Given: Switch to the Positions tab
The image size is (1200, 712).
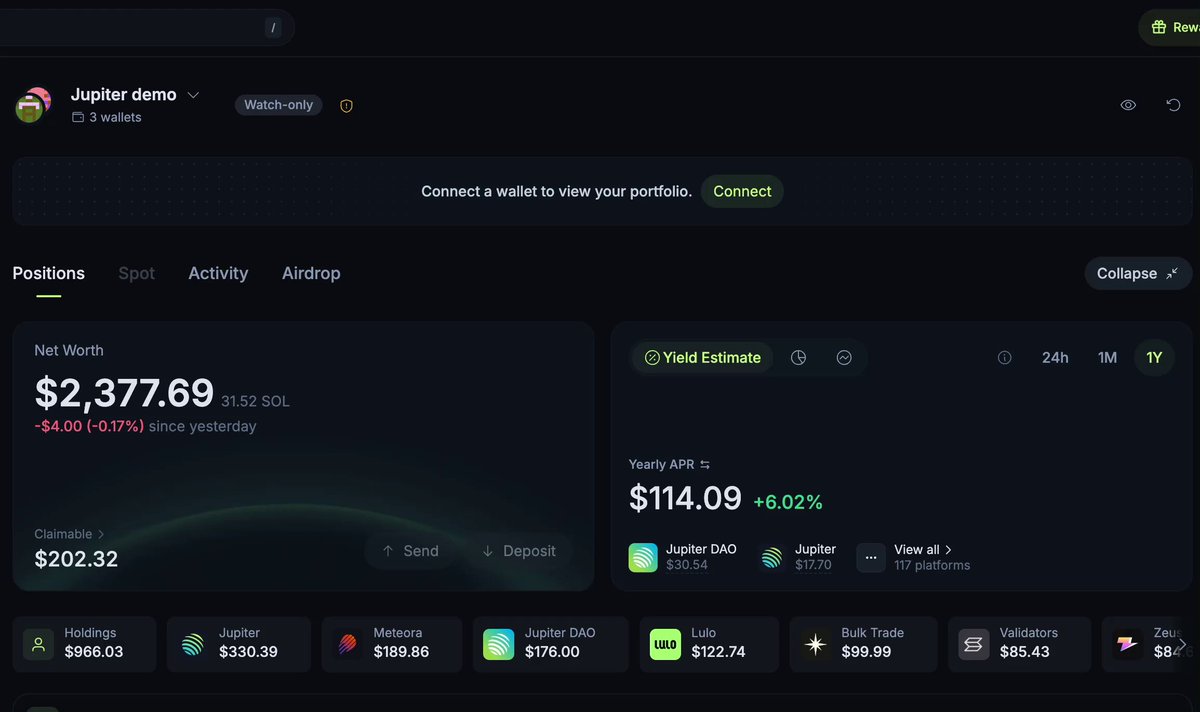Looking at the screenshot, I should [49, 273].
